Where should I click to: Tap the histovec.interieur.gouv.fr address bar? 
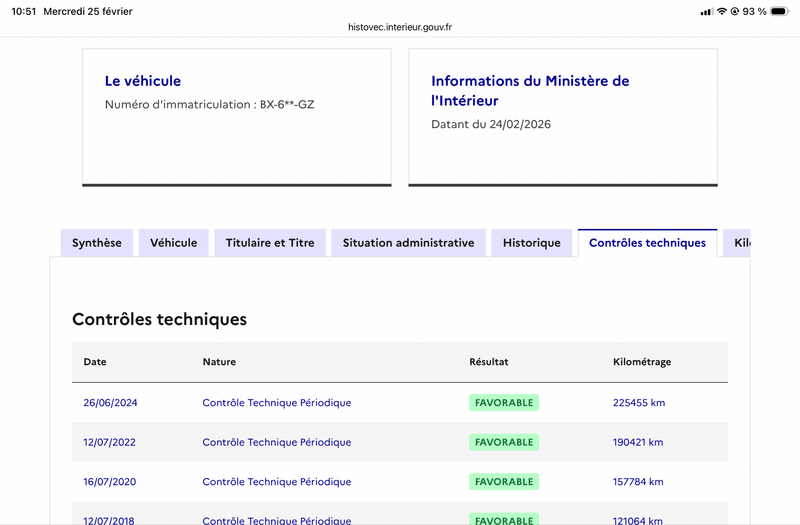(x=400, y=28)
